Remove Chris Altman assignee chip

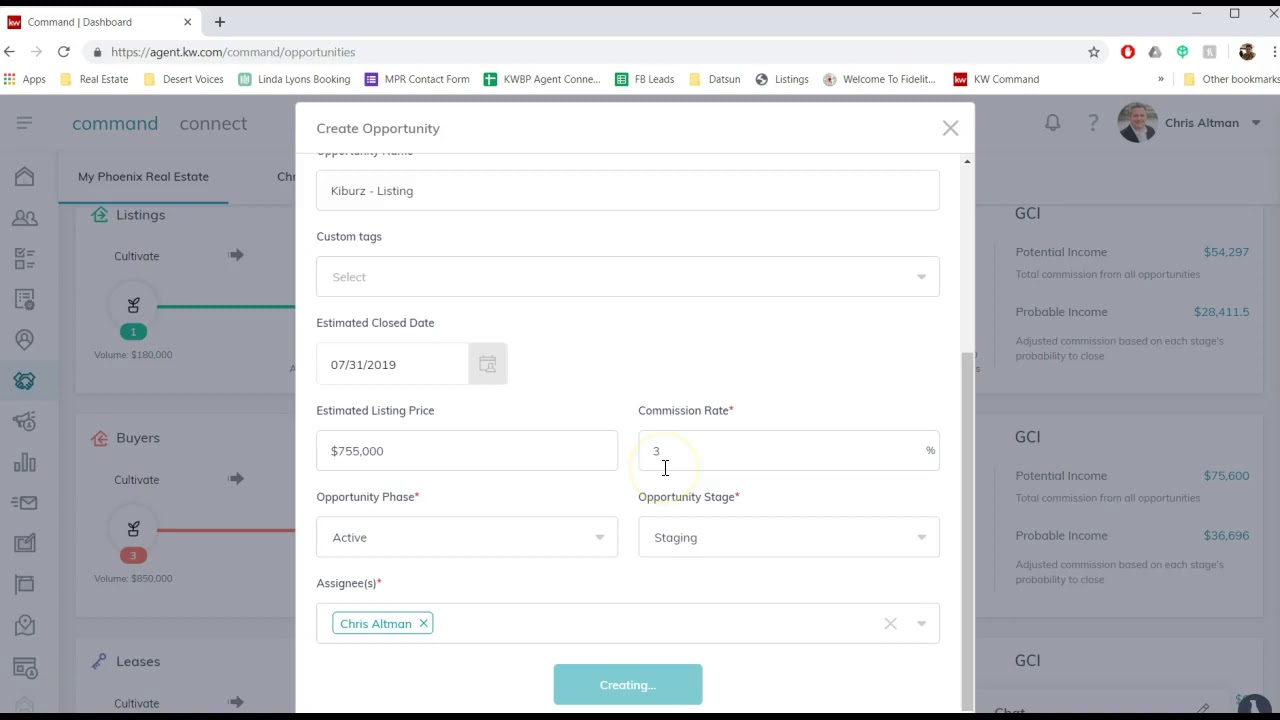pos(423,624)
